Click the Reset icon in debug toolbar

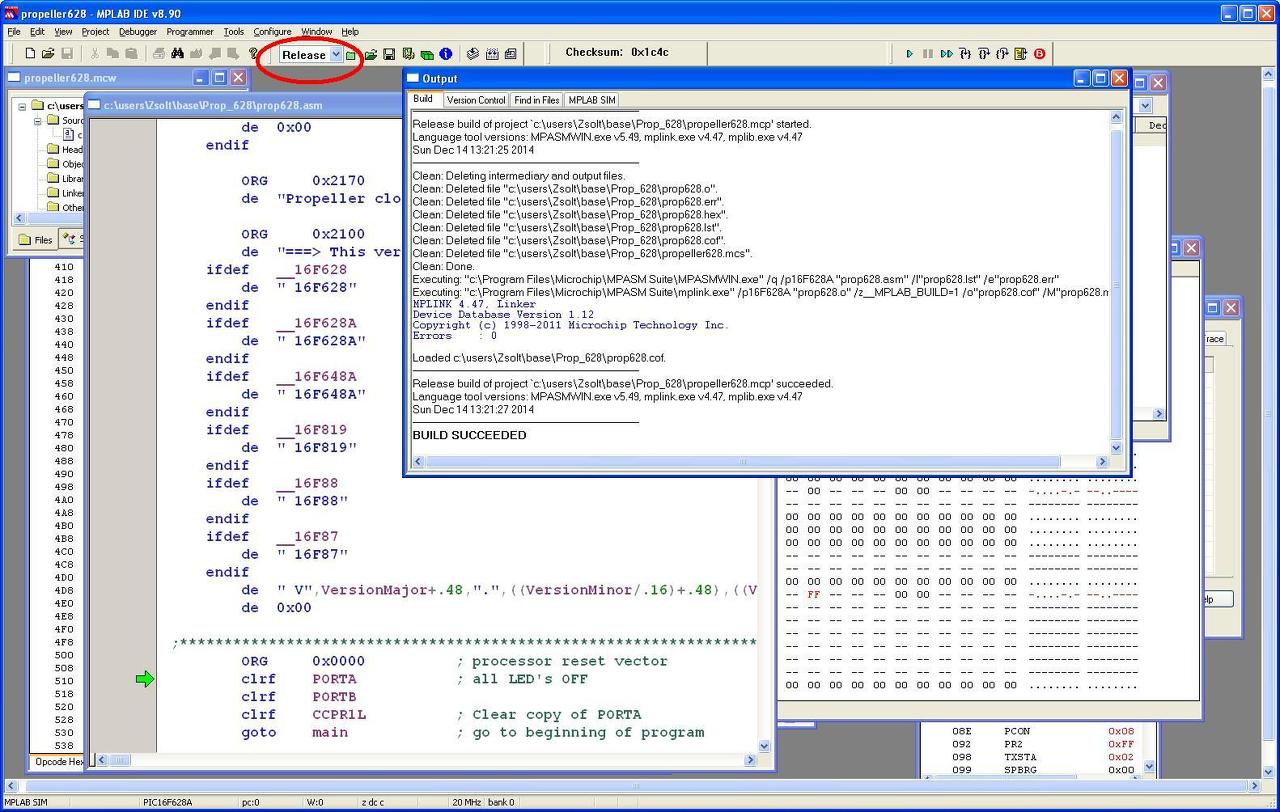click(1021, 54)
